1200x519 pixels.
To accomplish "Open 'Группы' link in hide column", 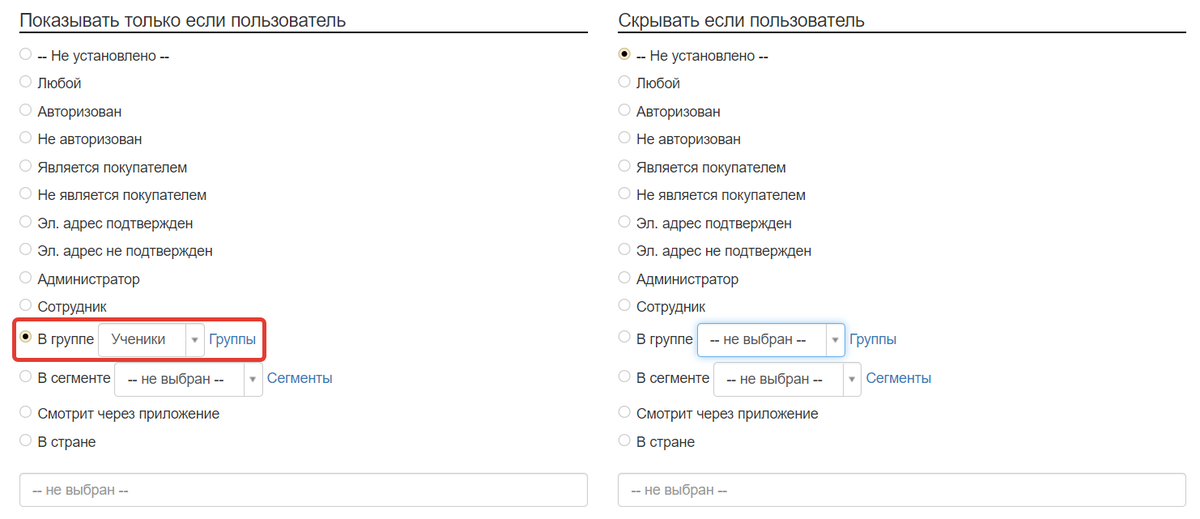I will 873,340.
